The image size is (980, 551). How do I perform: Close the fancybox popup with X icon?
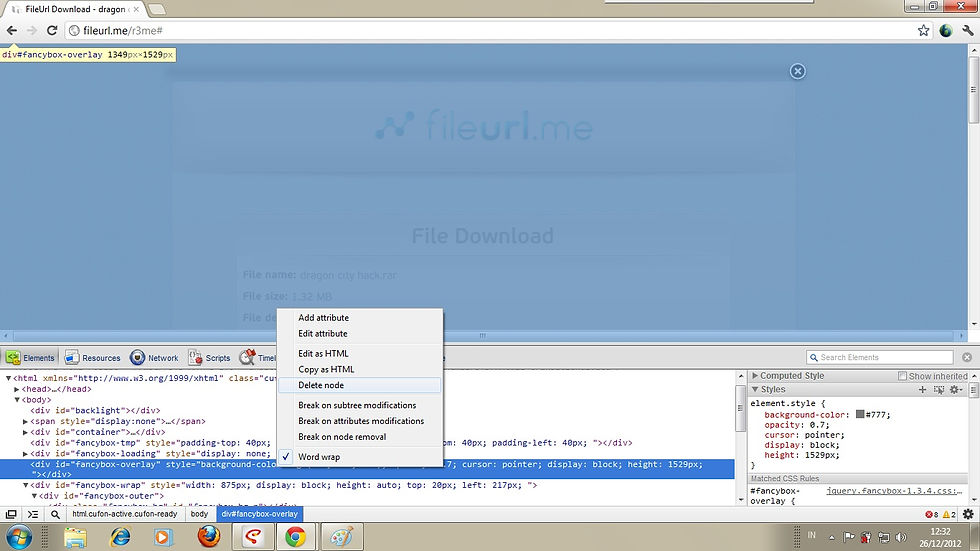point(798,71)
